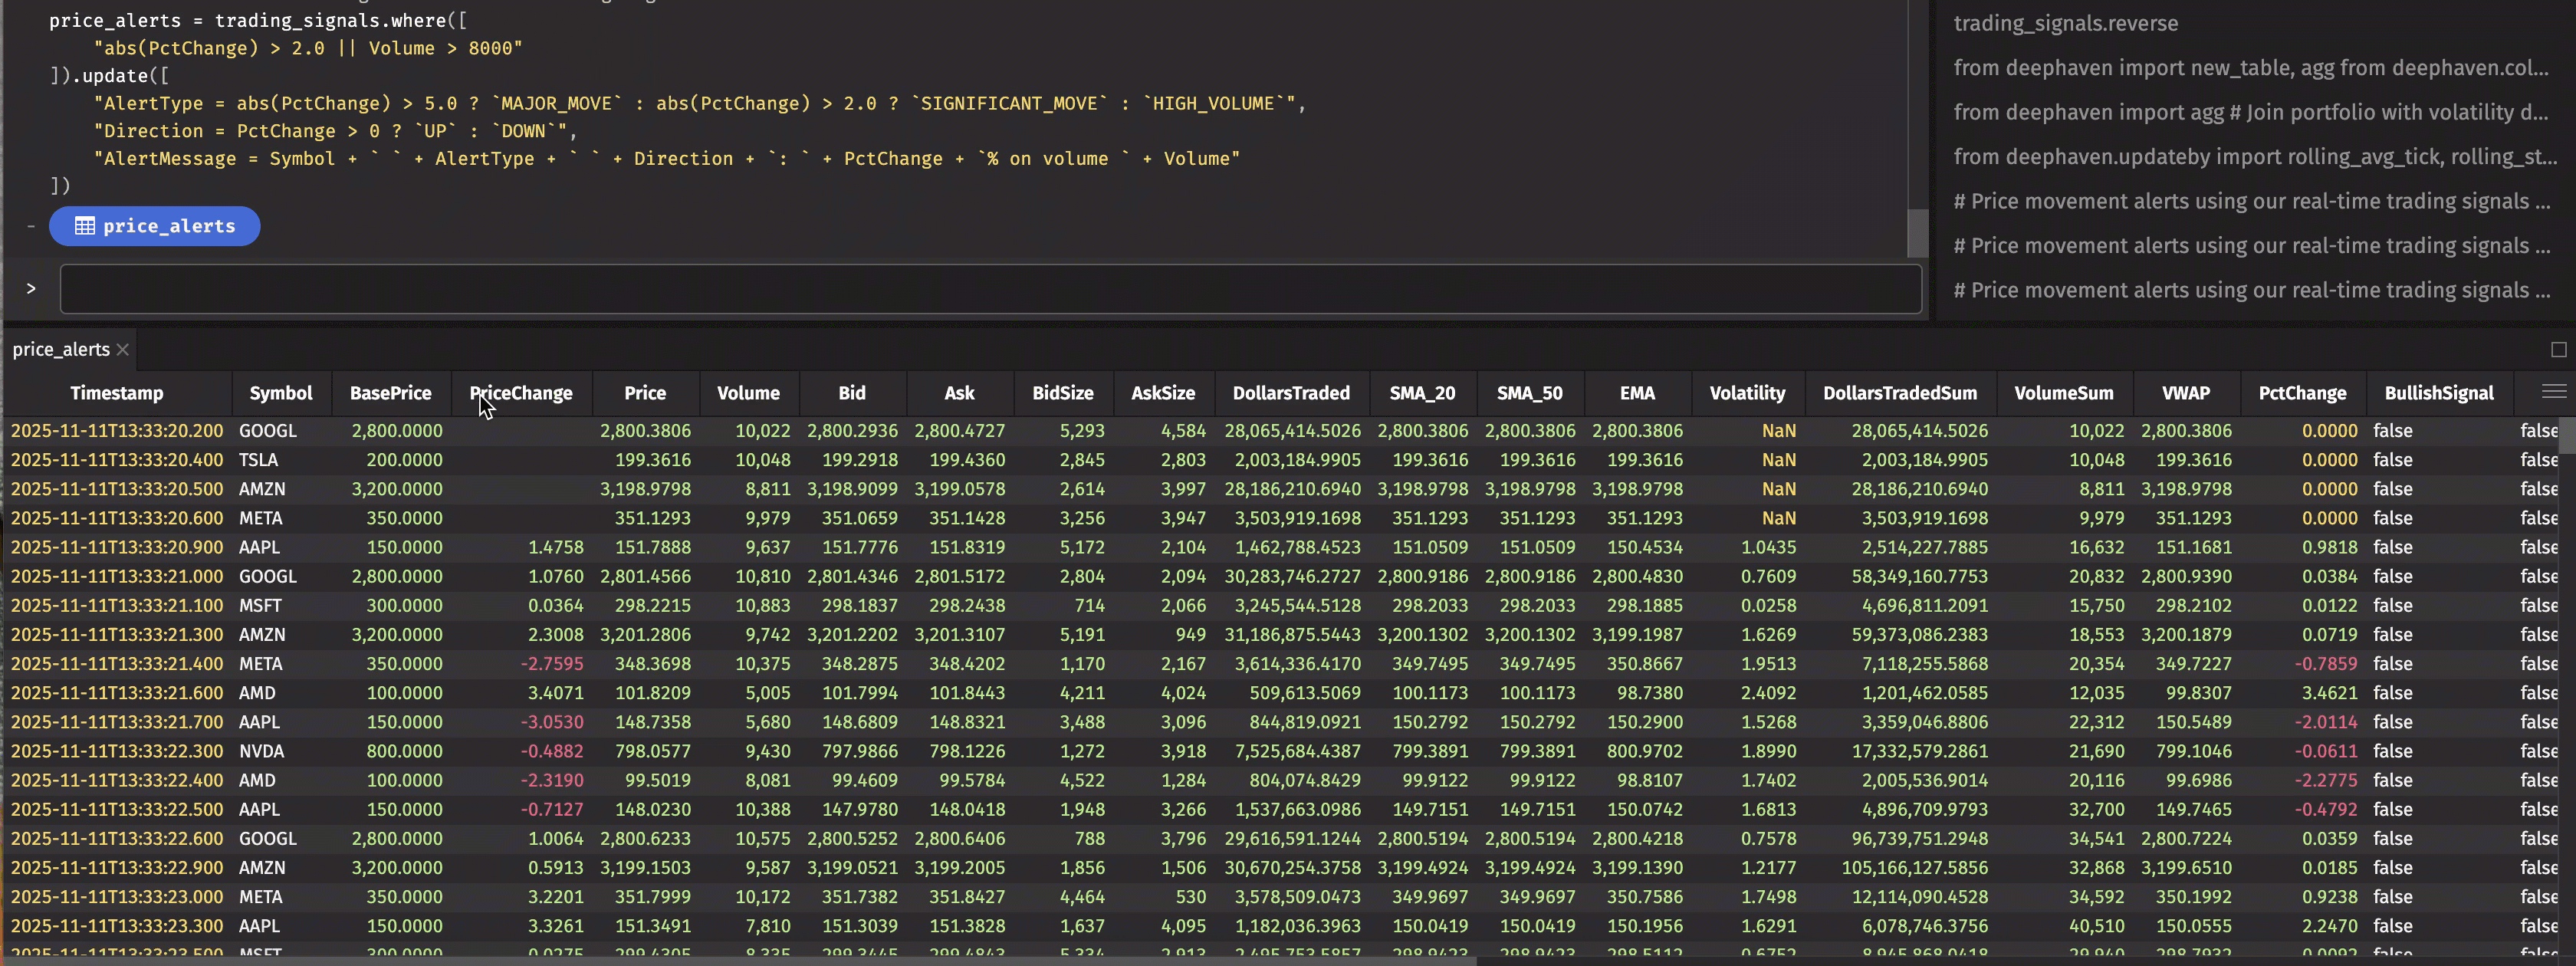Close the price_alerts tab
This screenshot has height=966, width=2576.
click(122, 349)
